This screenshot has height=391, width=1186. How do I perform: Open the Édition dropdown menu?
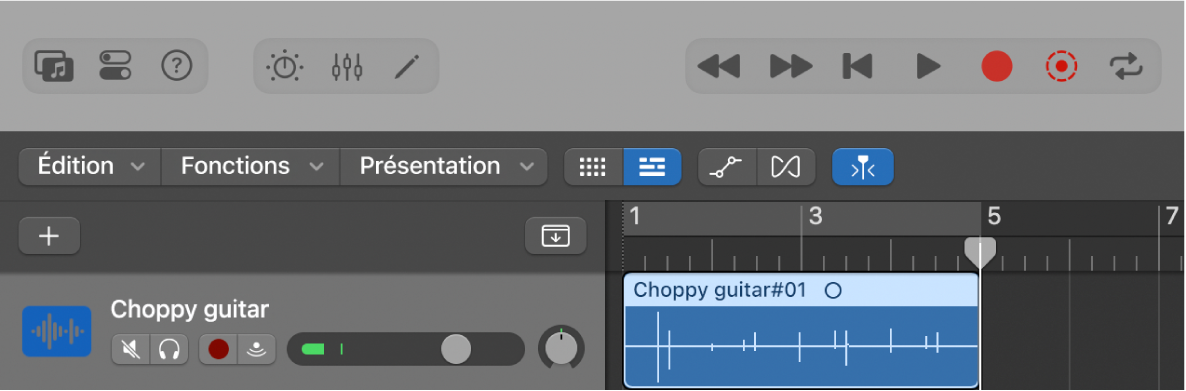pyautogui.click(x=89, y=166)
